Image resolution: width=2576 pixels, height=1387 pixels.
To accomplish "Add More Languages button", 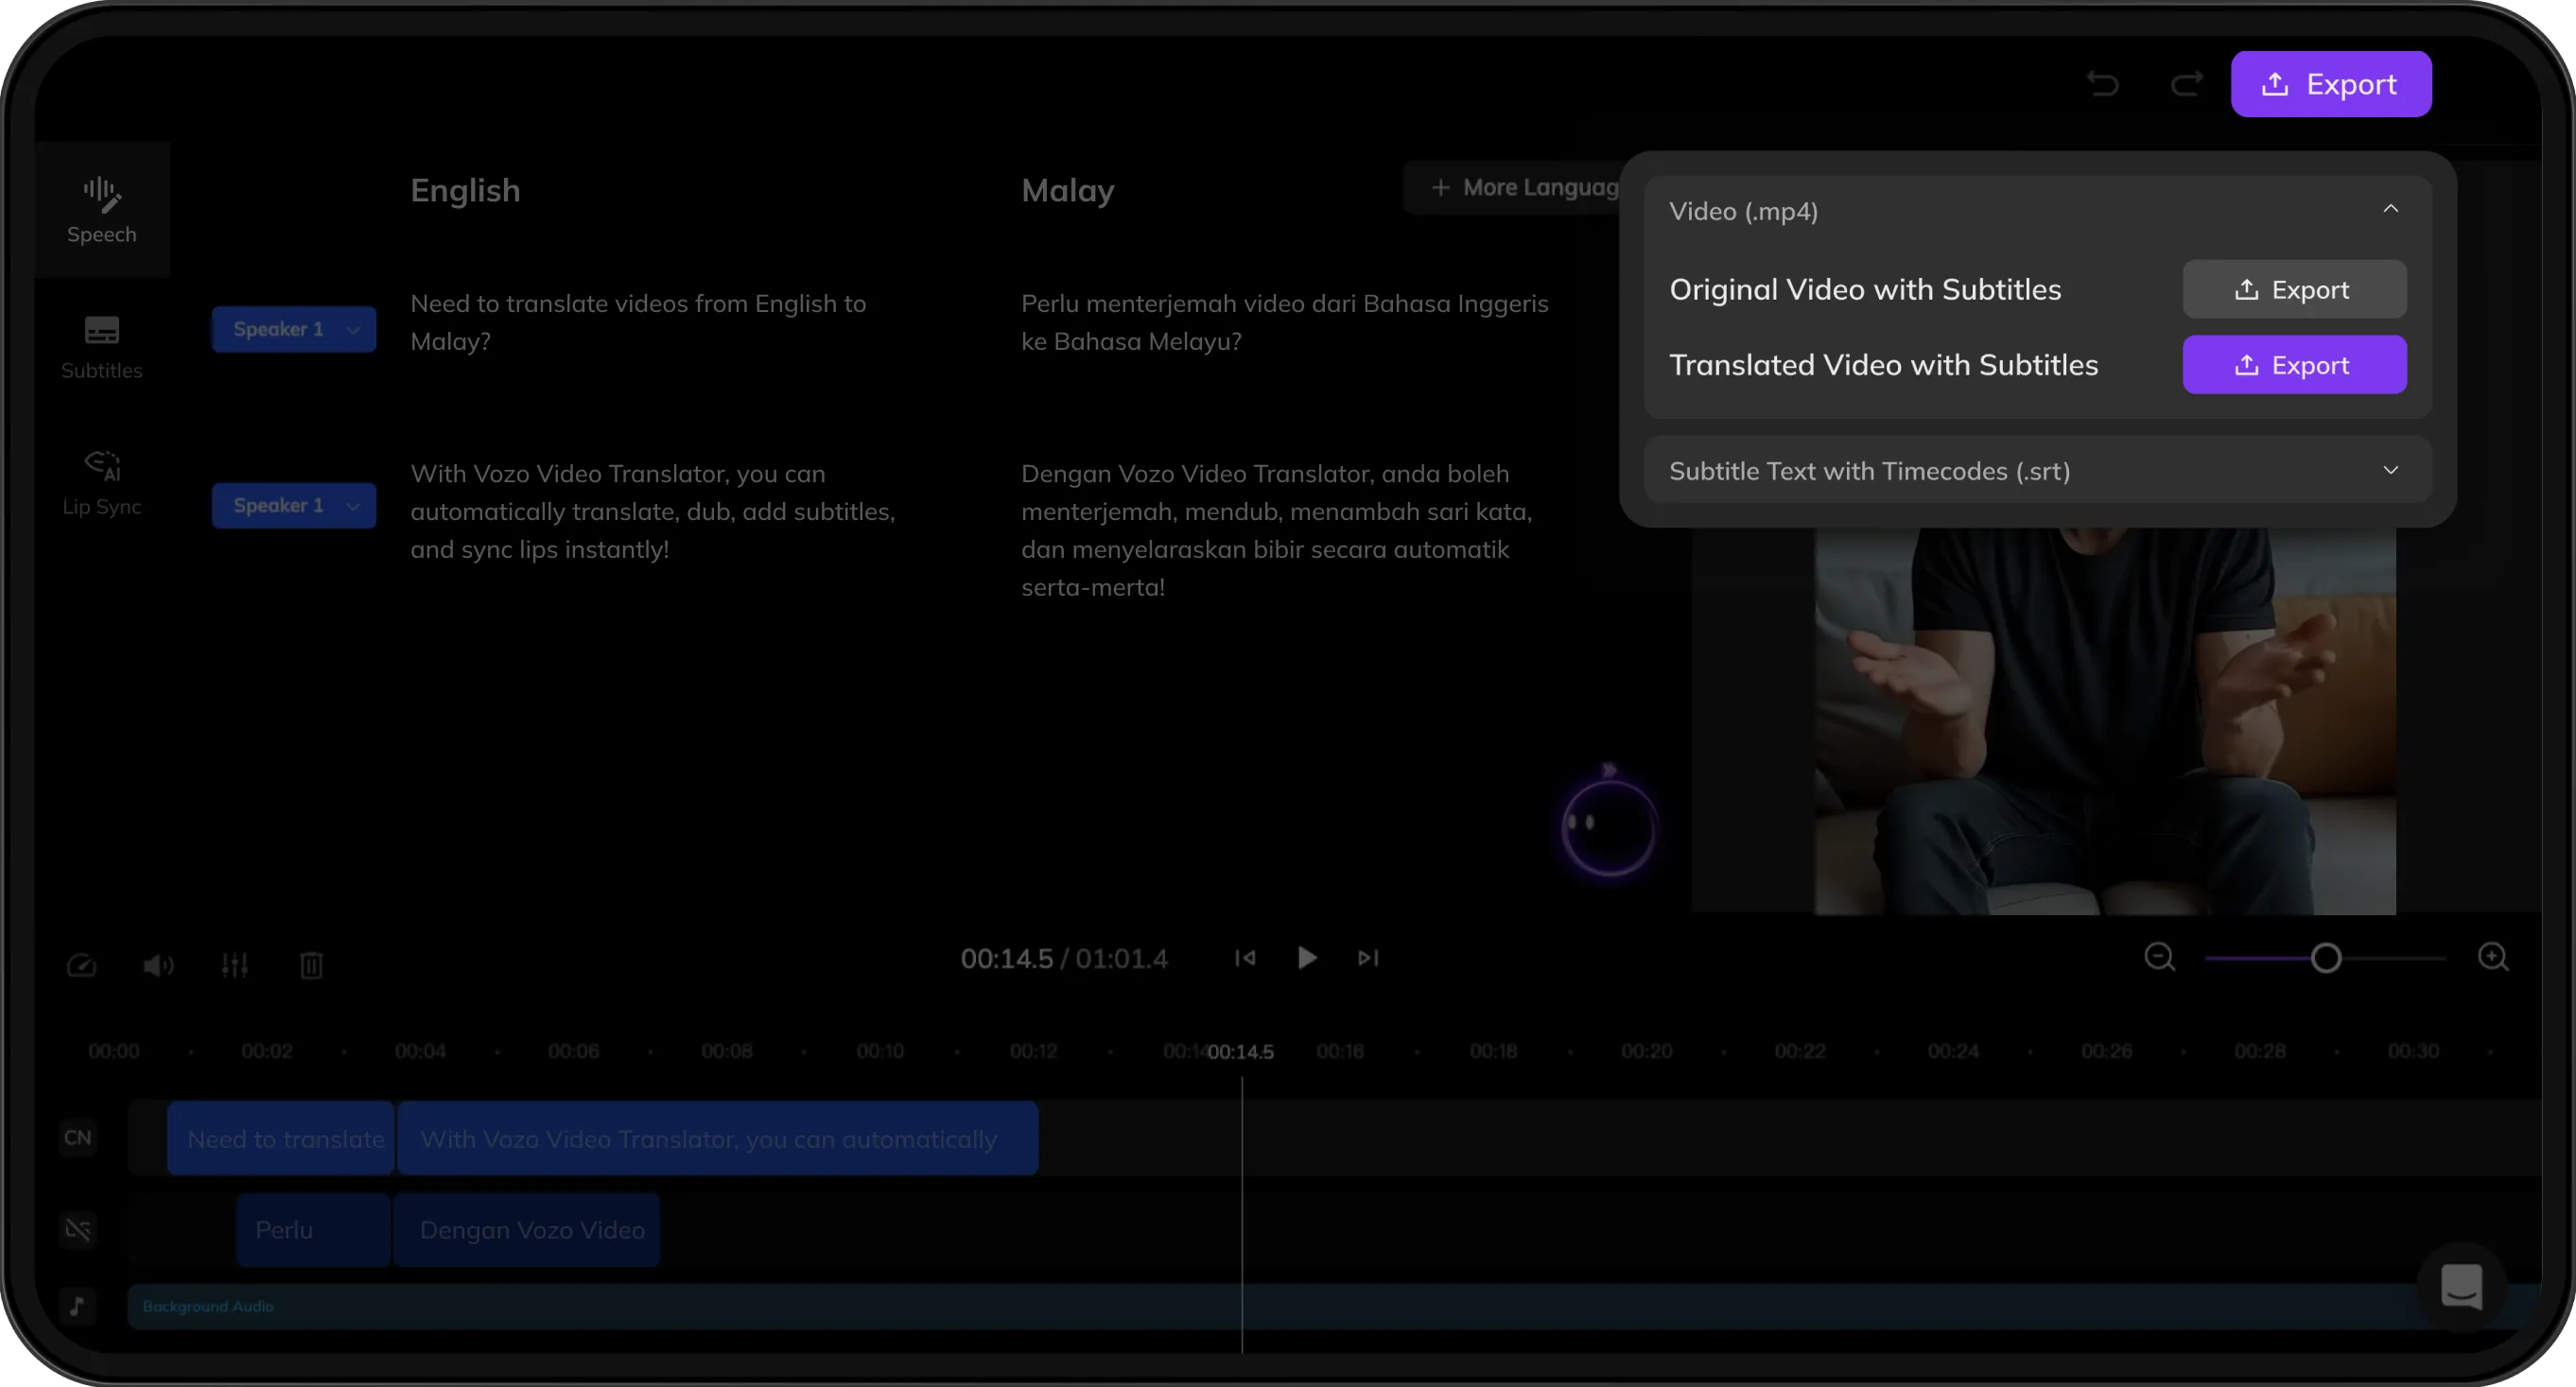I will 1512,187.
